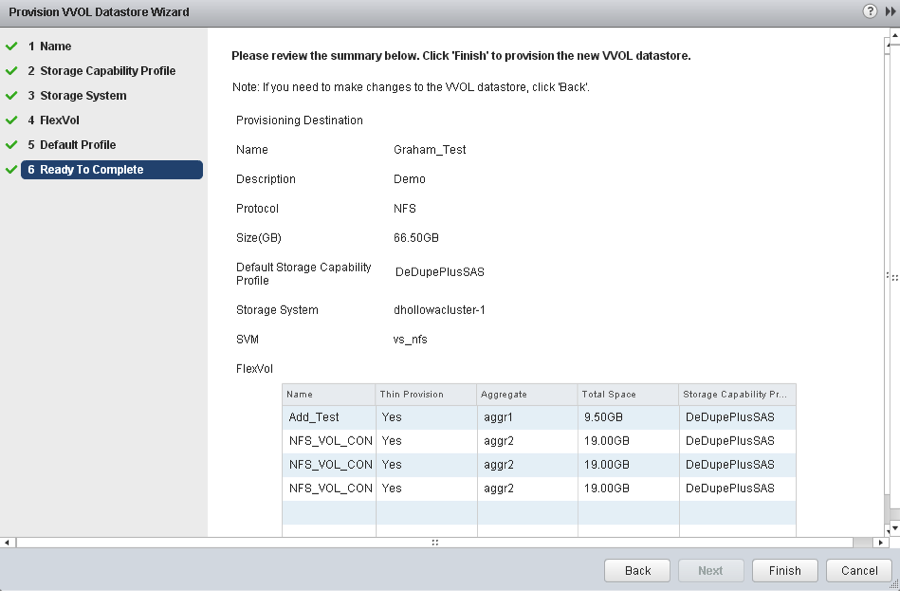Click the DeDupePlusSAS default profile value
Screen dimensions: 900x591
(x=440, y=272)
